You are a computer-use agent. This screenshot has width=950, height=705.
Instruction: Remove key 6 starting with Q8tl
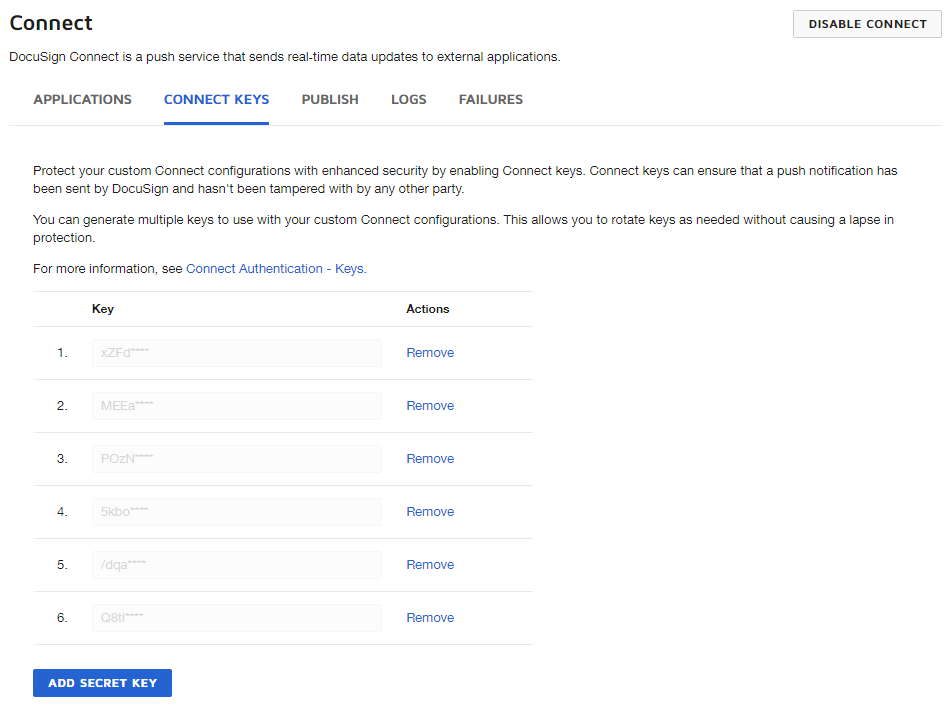(430, 617)
